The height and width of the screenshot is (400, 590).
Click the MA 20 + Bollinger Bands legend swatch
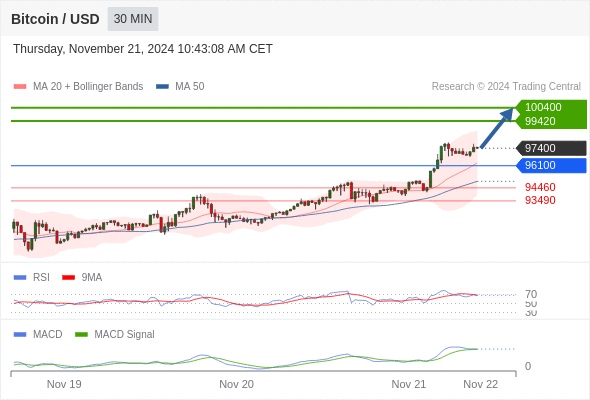20,87
